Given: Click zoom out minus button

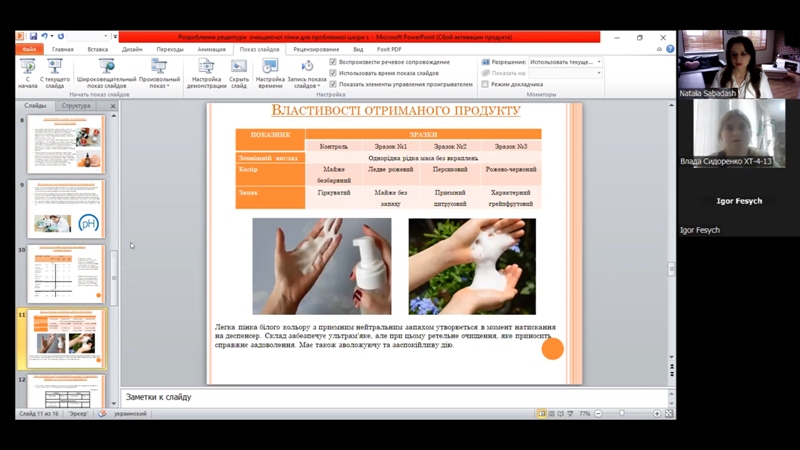Looking at the screenshot, I should pos(598,414).
